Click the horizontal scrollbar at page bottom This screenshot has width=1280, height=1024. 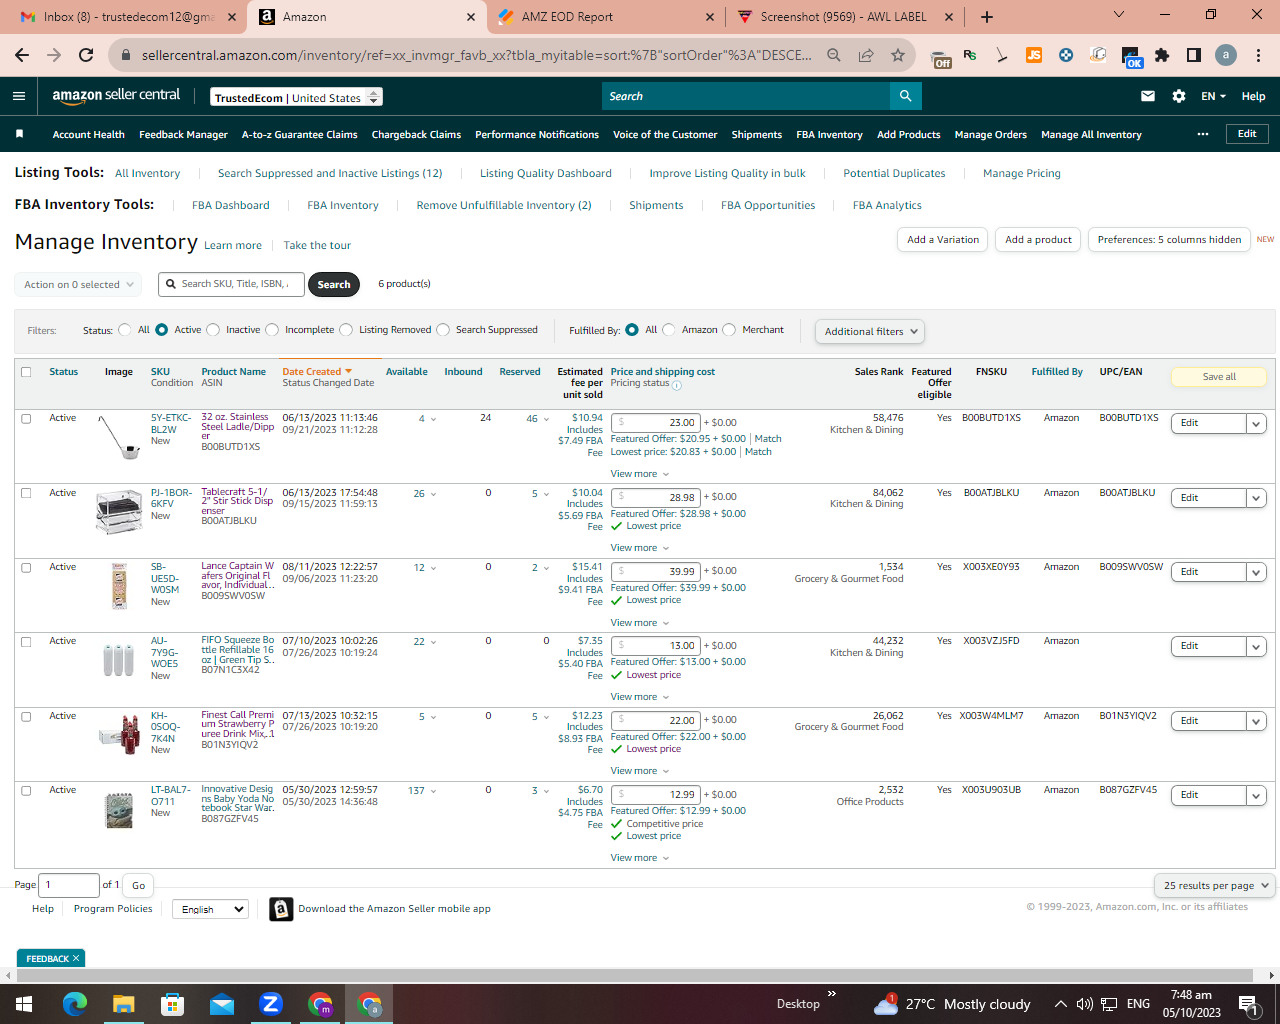pos(634,975)
